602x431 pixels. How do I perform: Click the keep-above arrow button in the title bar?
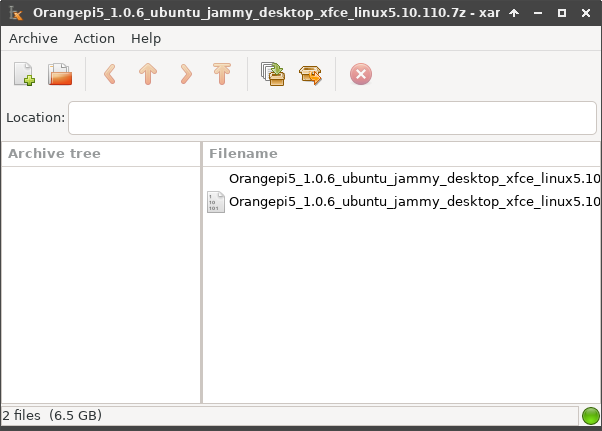[514, 13]
